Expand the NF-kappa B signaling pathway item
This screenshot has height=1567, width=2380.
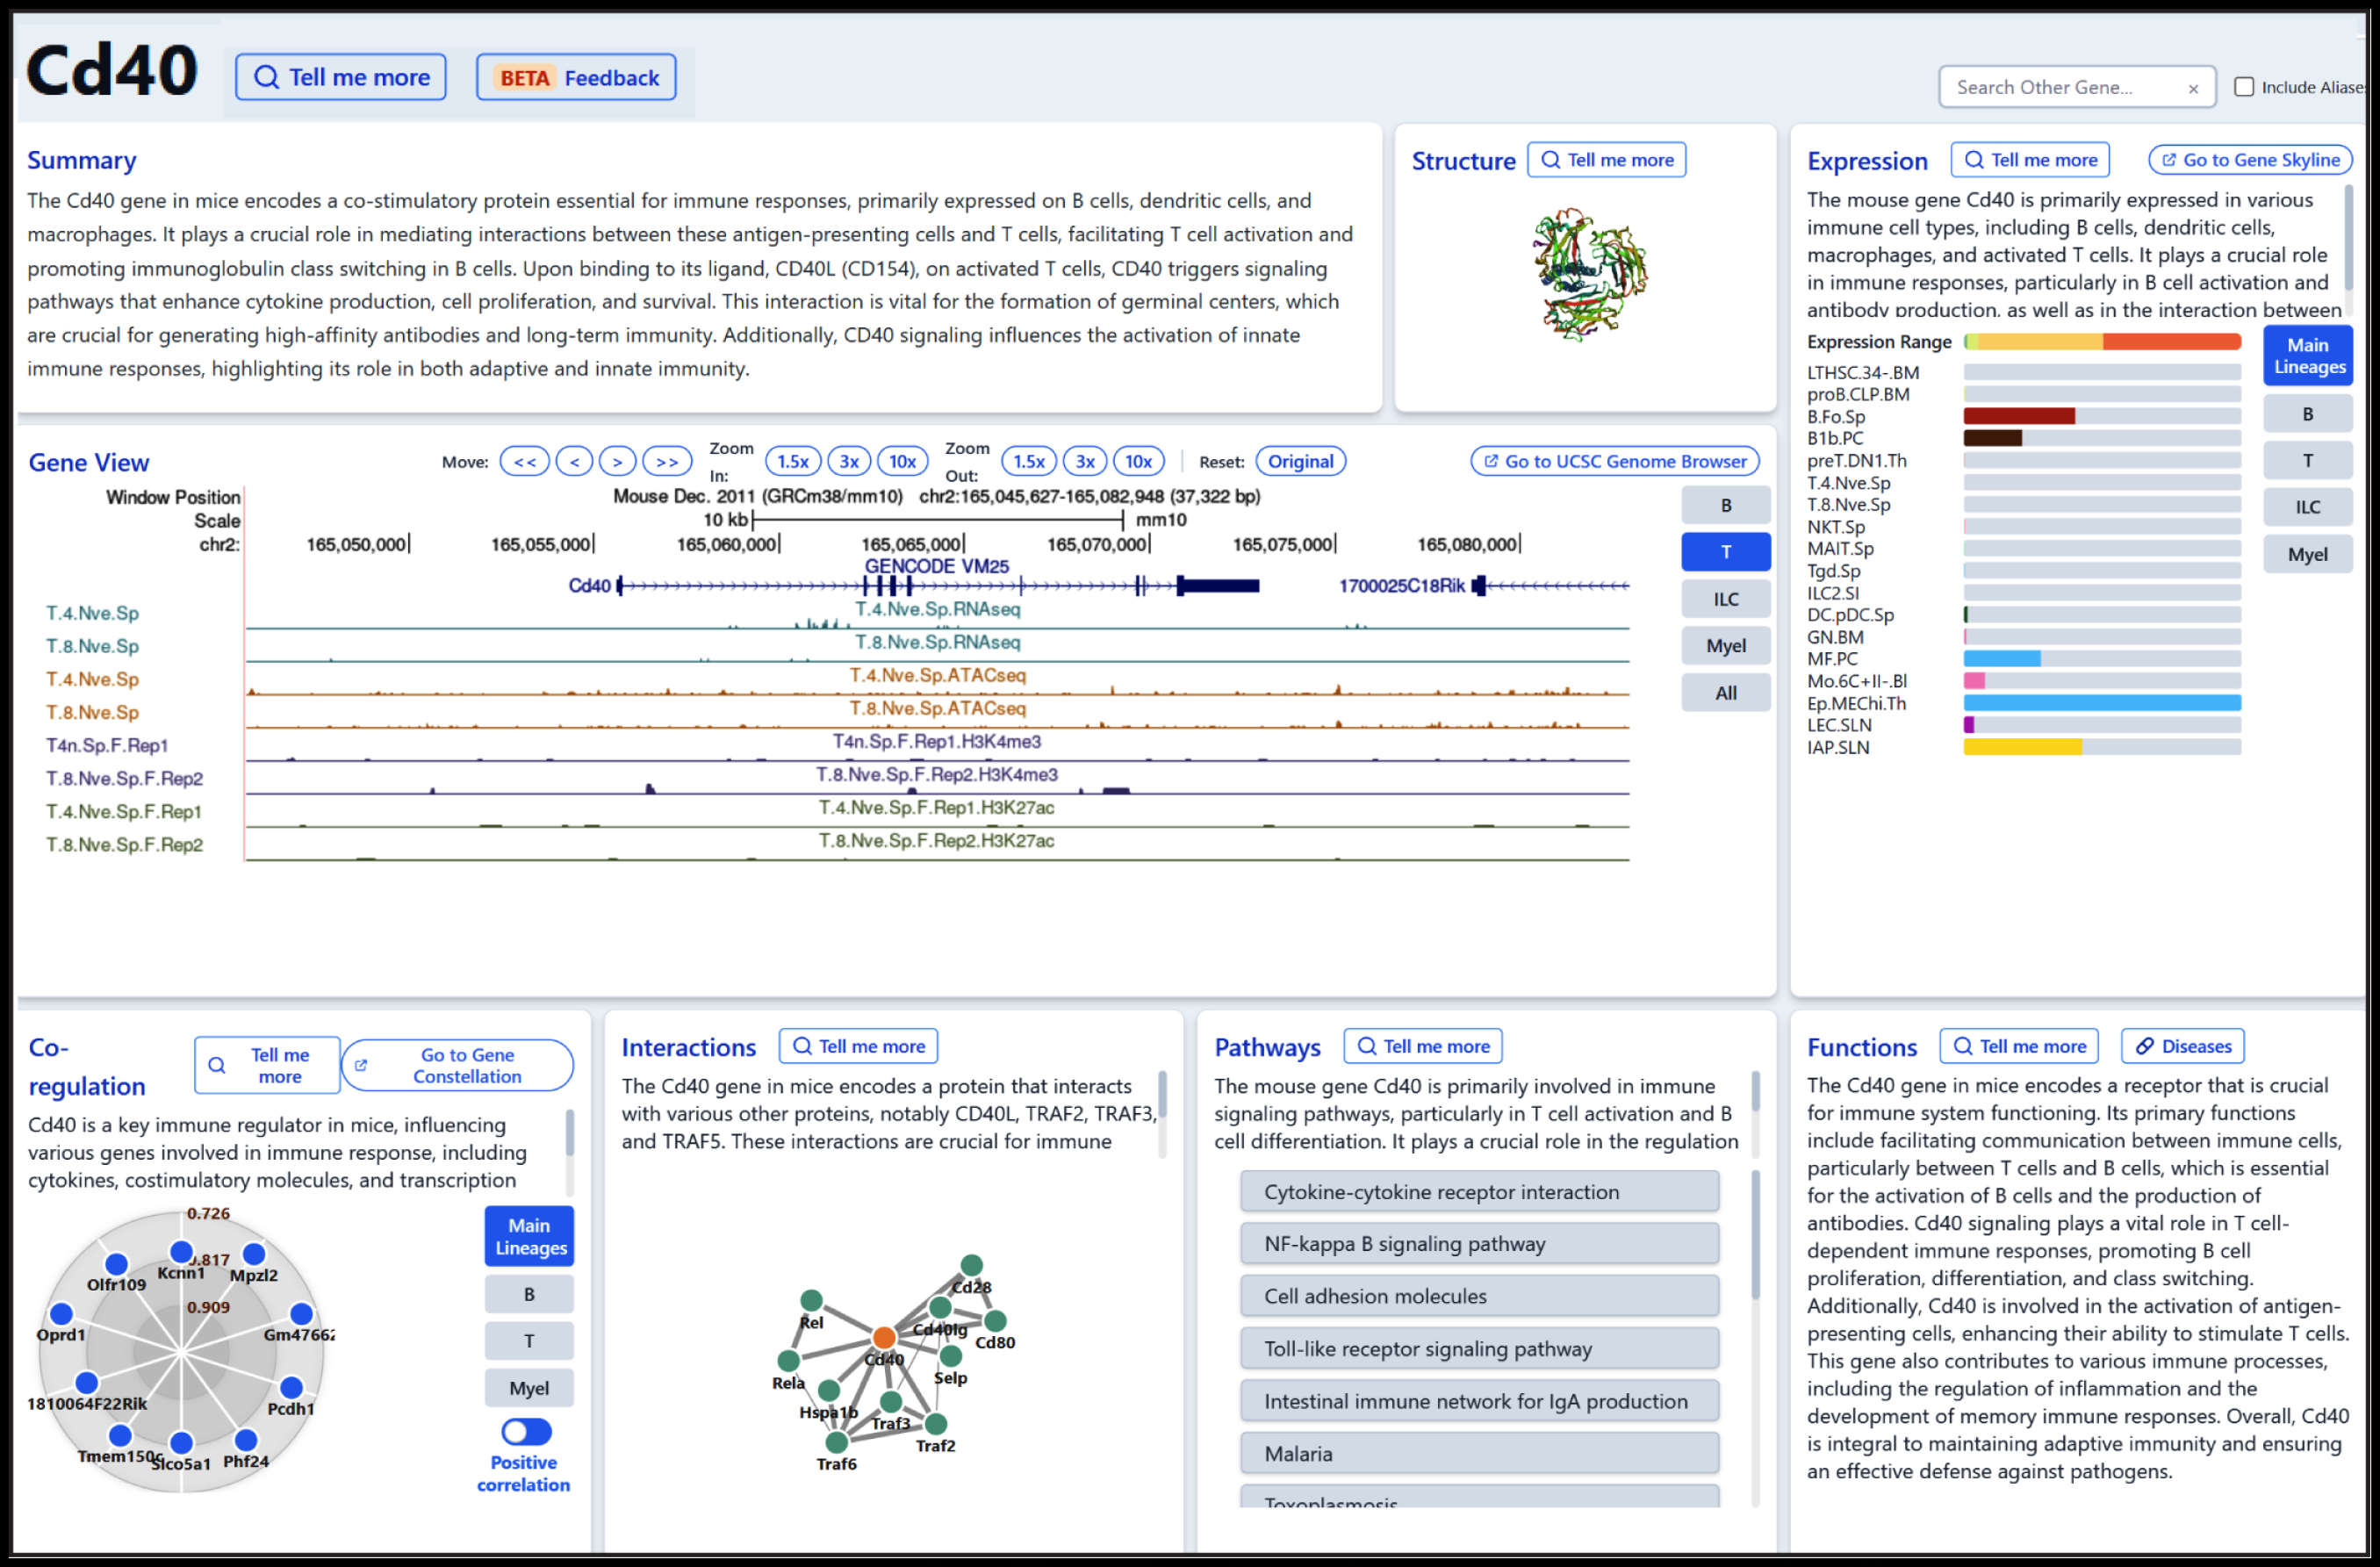click(1478, 1243)
